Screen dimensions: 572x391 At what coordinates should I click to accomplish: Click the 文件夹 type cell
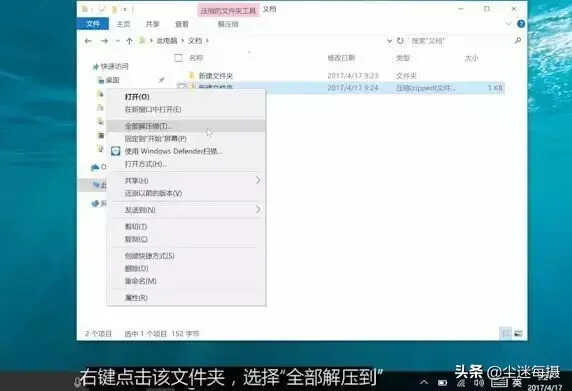point(406,76)
